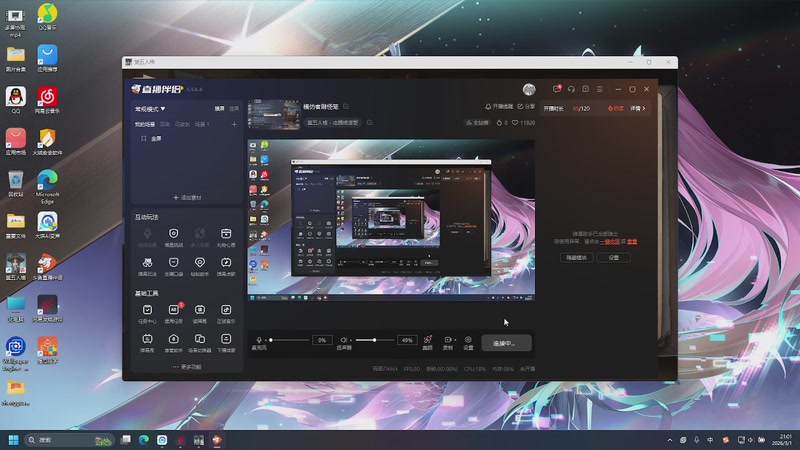800x450 pixels.
Task: Open the QQ desktop shortcut
Action: tap(16, 99)
